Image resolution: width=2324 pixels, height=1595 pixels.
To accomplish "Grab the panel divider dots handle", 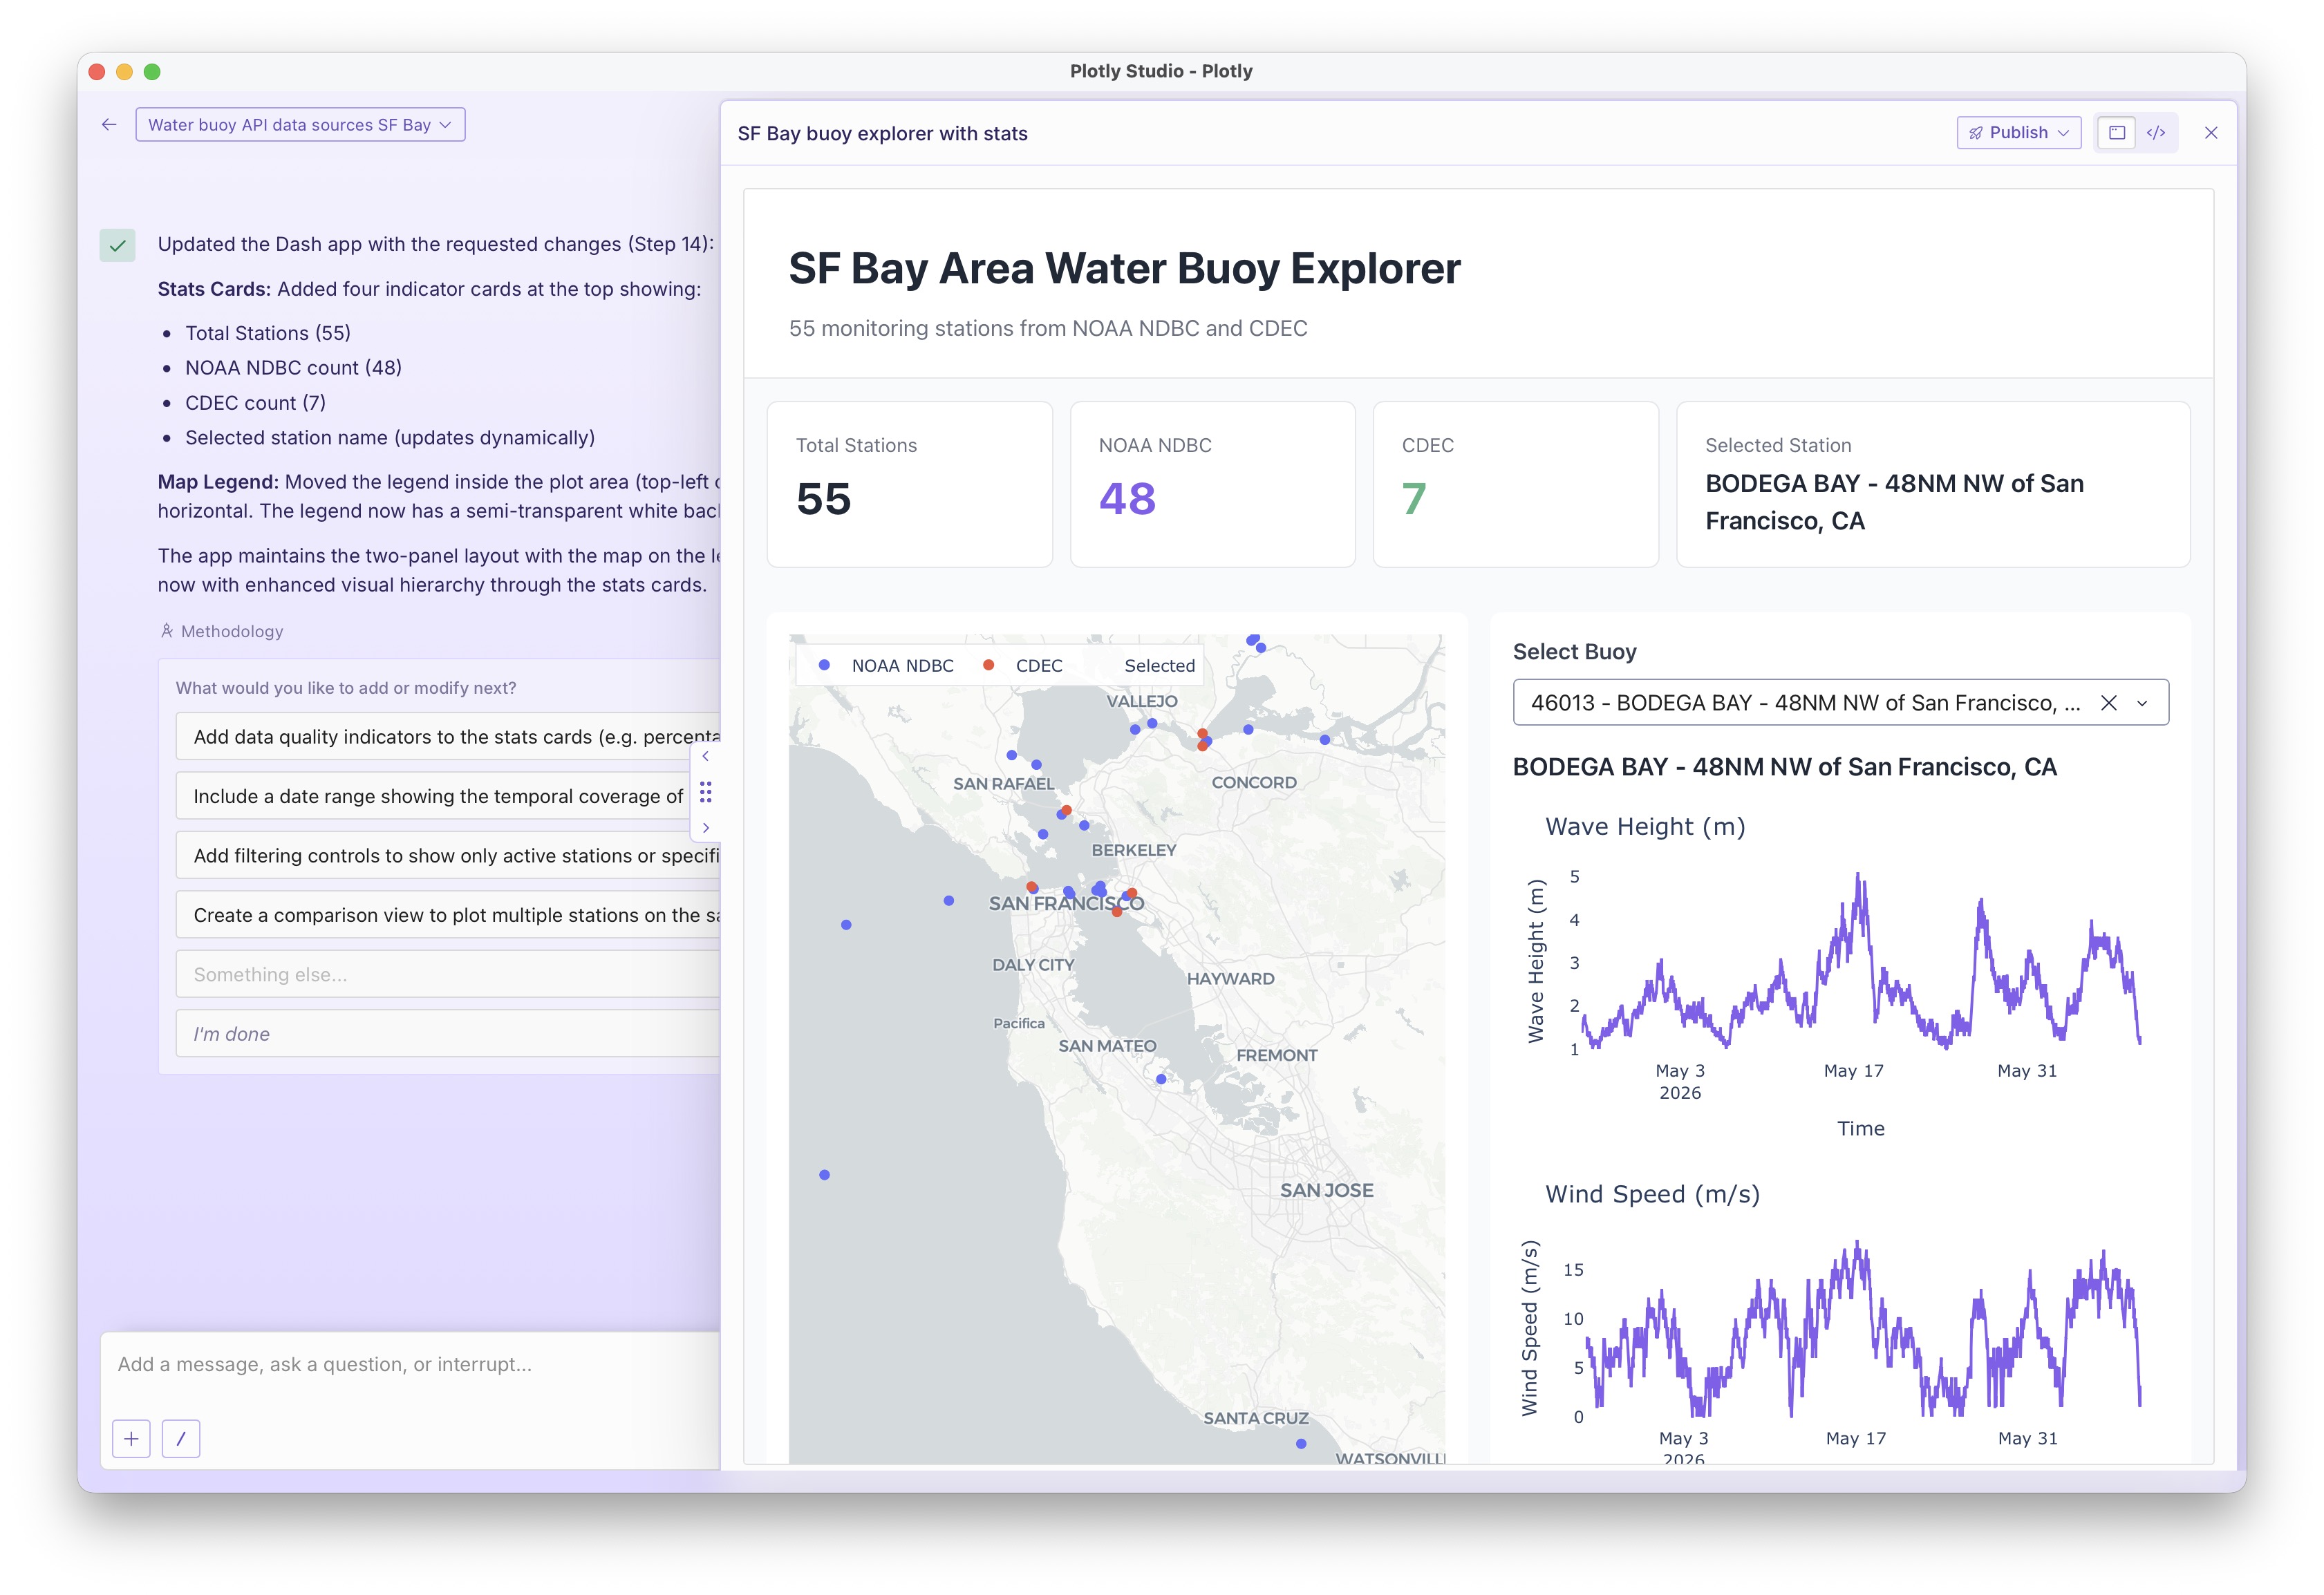I will [706, 793].
